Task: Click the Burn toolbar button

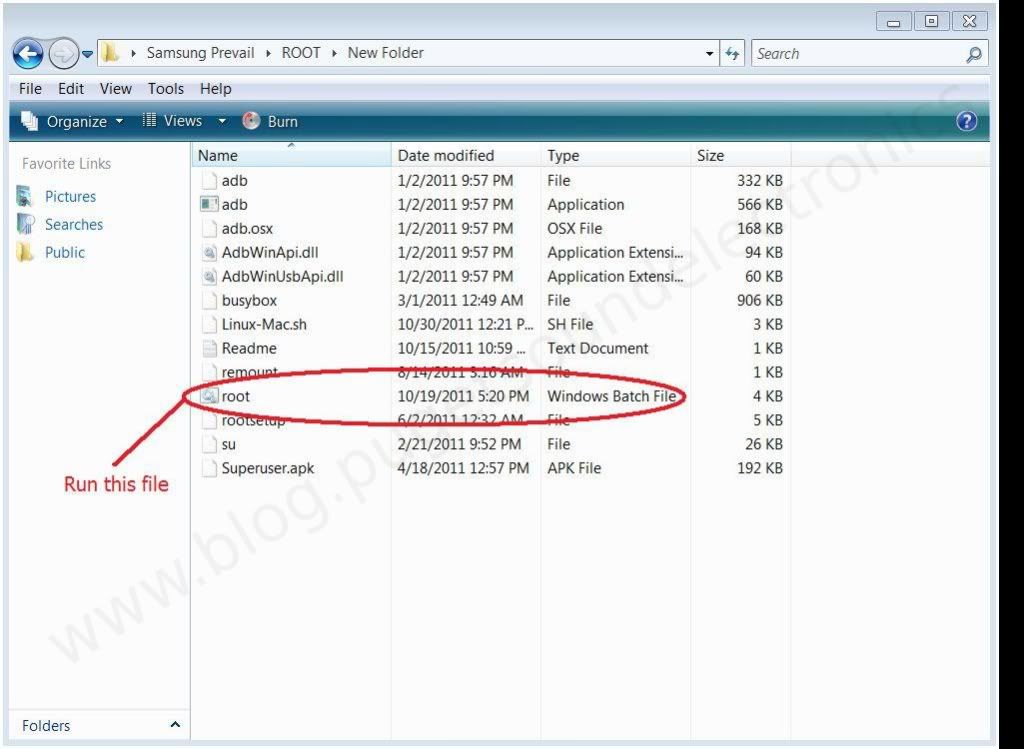Action: [270, 121]
